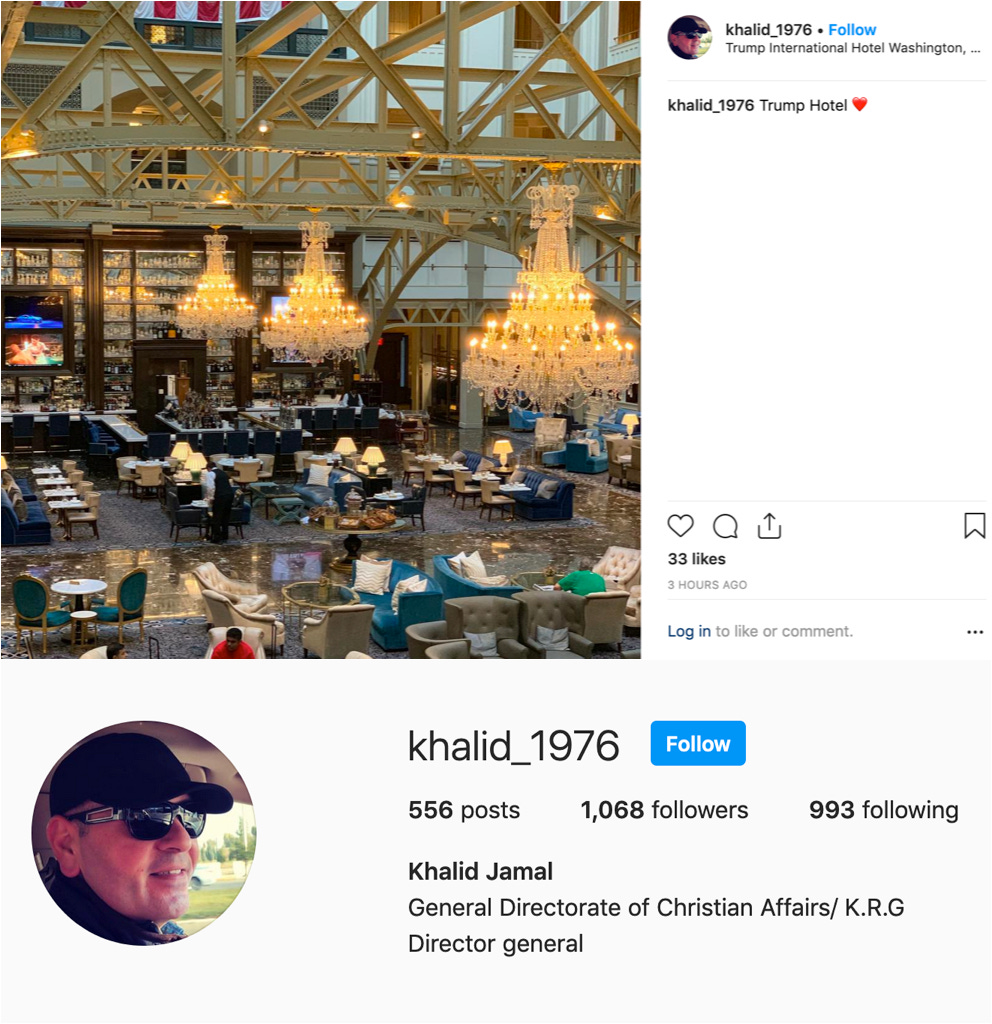
Task: Click the khalid_1976 username in the caption
Action: point(711,105)
